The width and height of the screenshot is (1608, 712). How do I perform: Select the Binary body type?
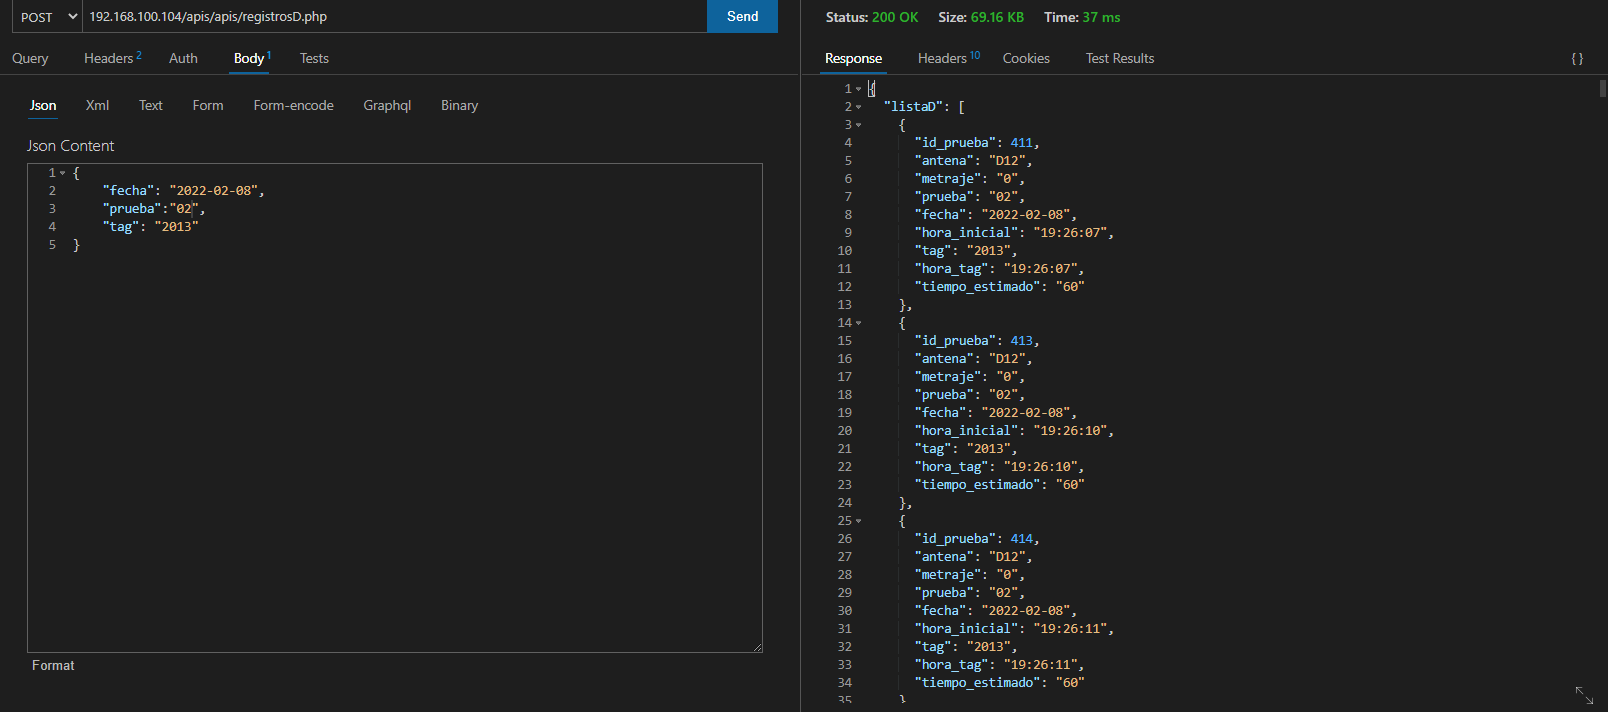coord(459,105)
